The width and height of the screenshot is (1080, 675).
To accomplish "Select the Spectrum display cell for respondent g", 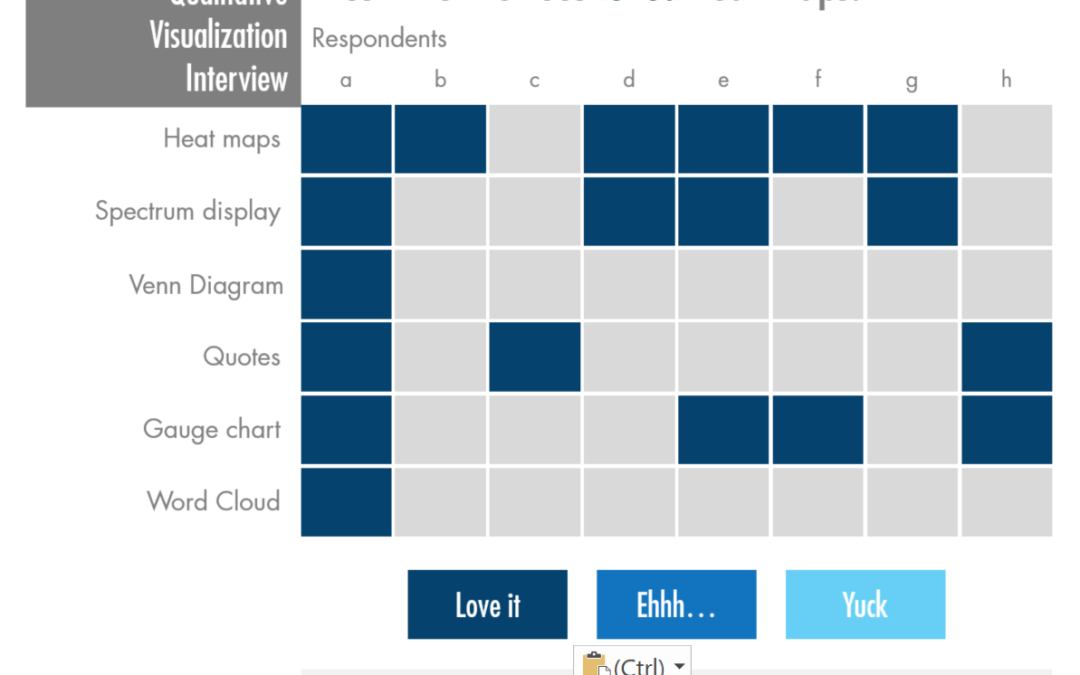I will click(x=912, y=211).
